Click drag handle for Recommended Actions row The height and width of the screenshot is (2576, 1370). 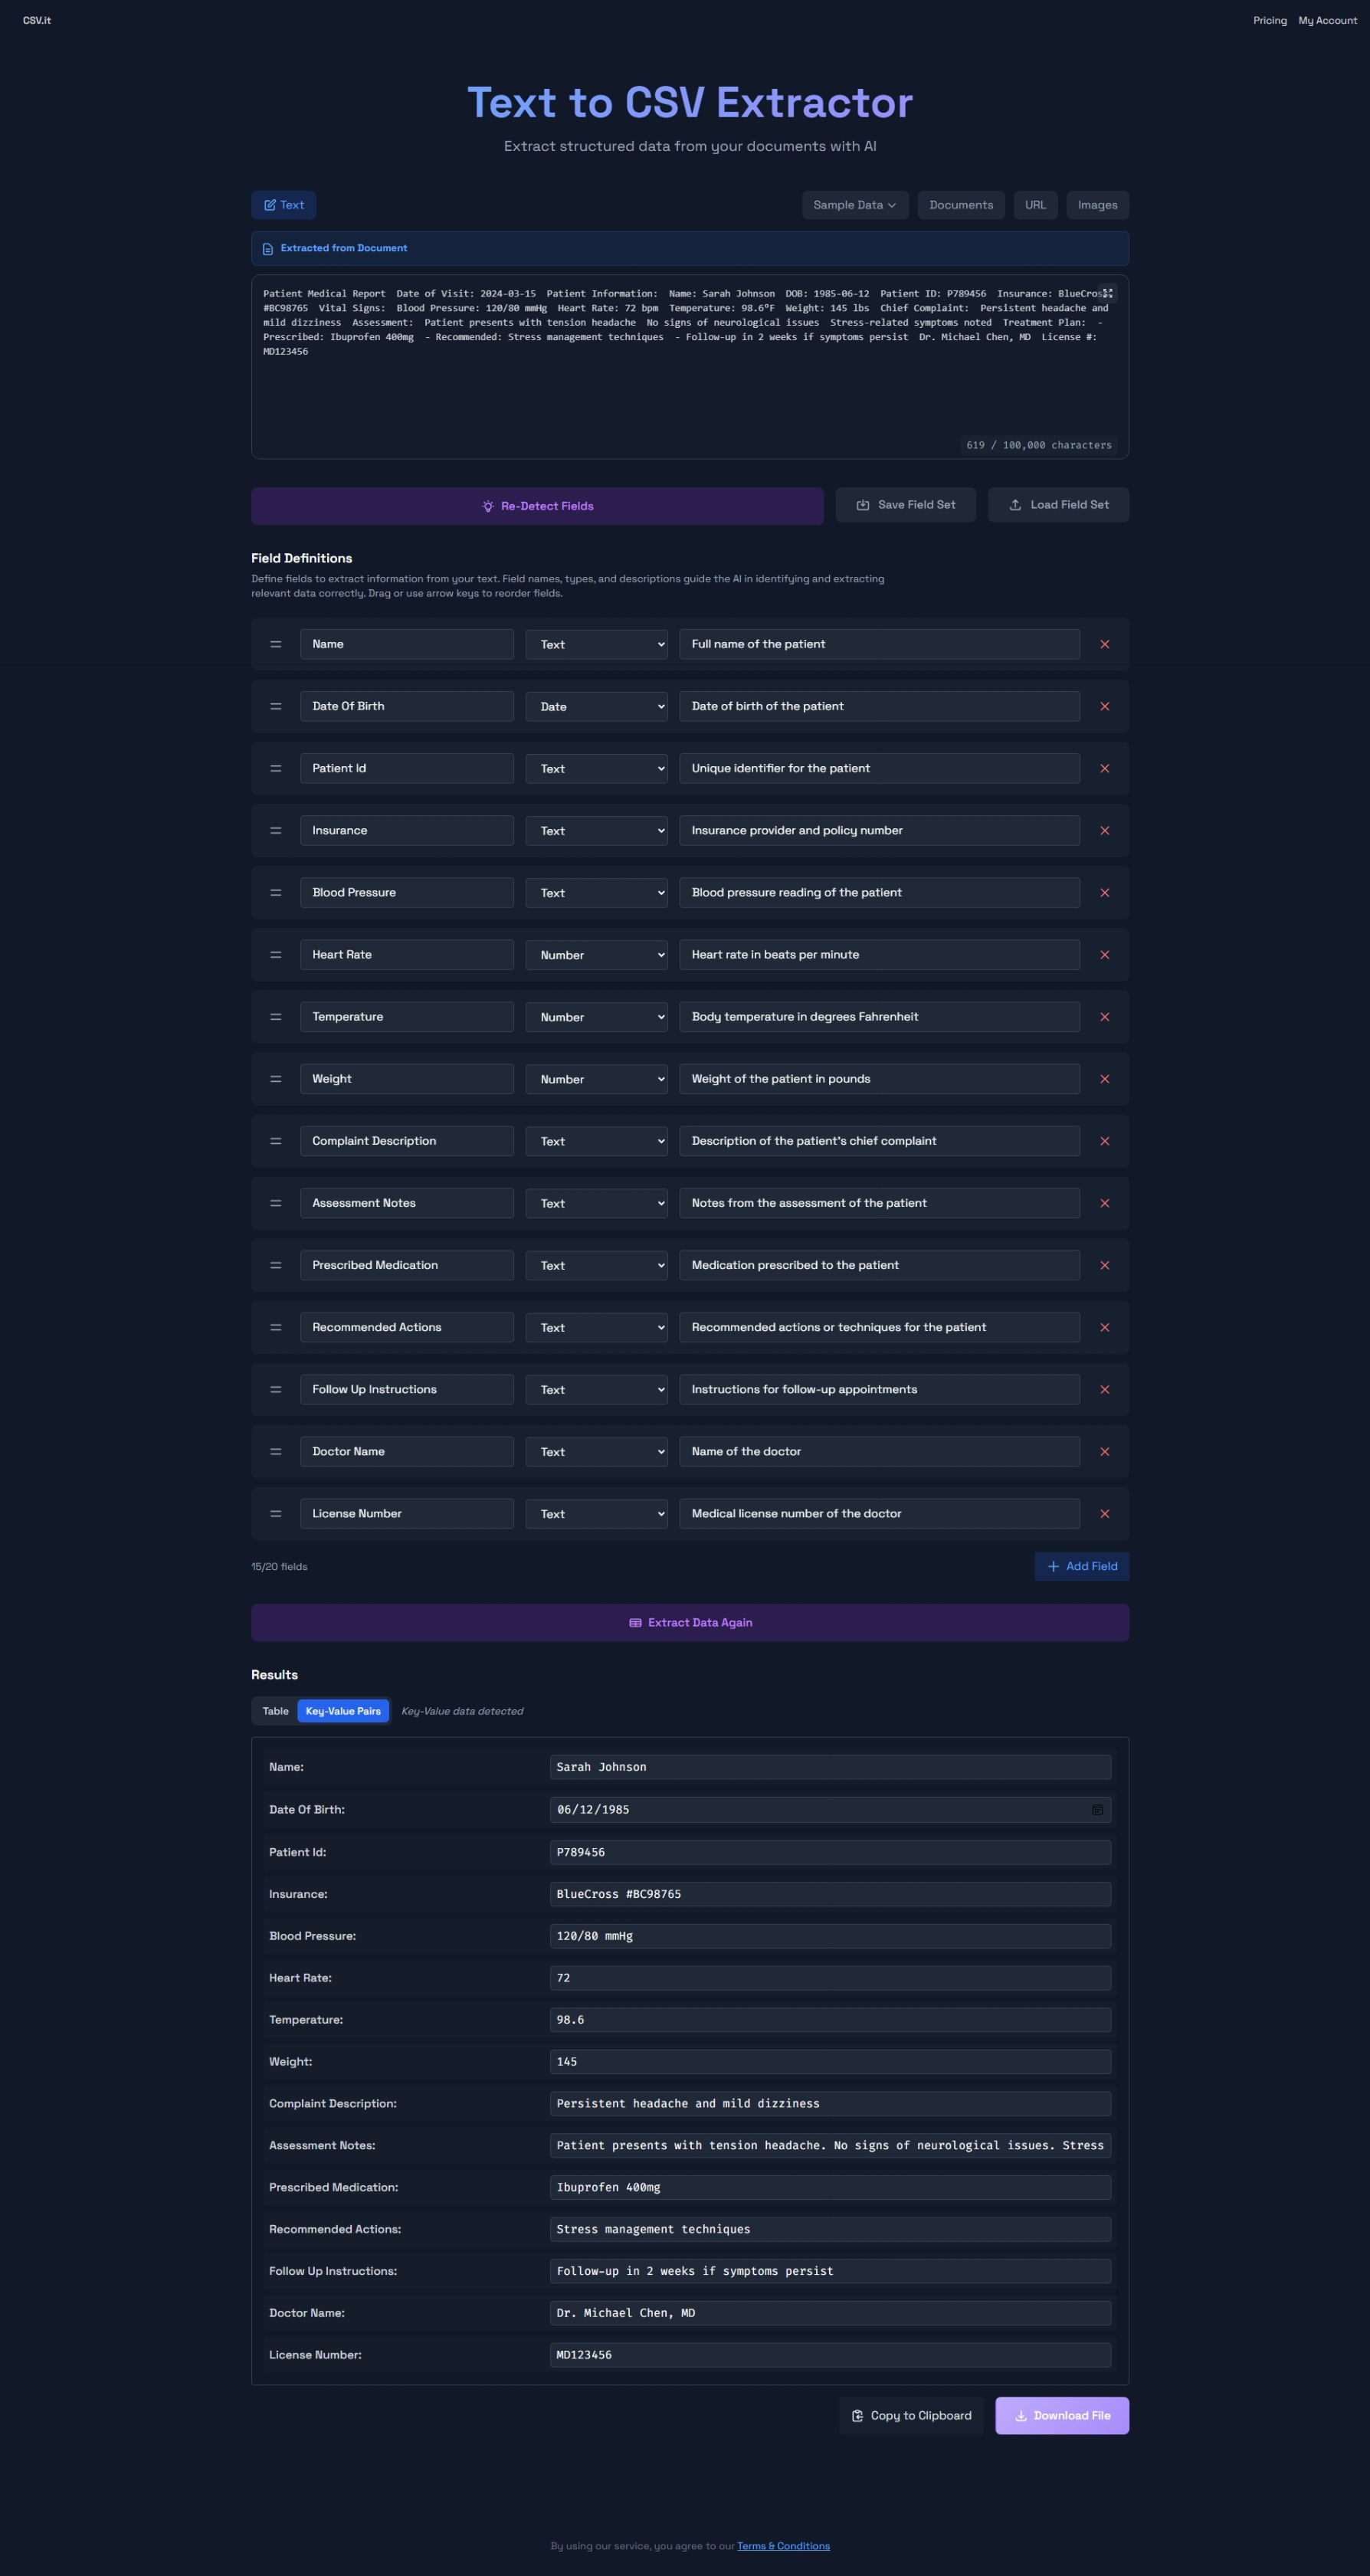tap(275, 1327)
